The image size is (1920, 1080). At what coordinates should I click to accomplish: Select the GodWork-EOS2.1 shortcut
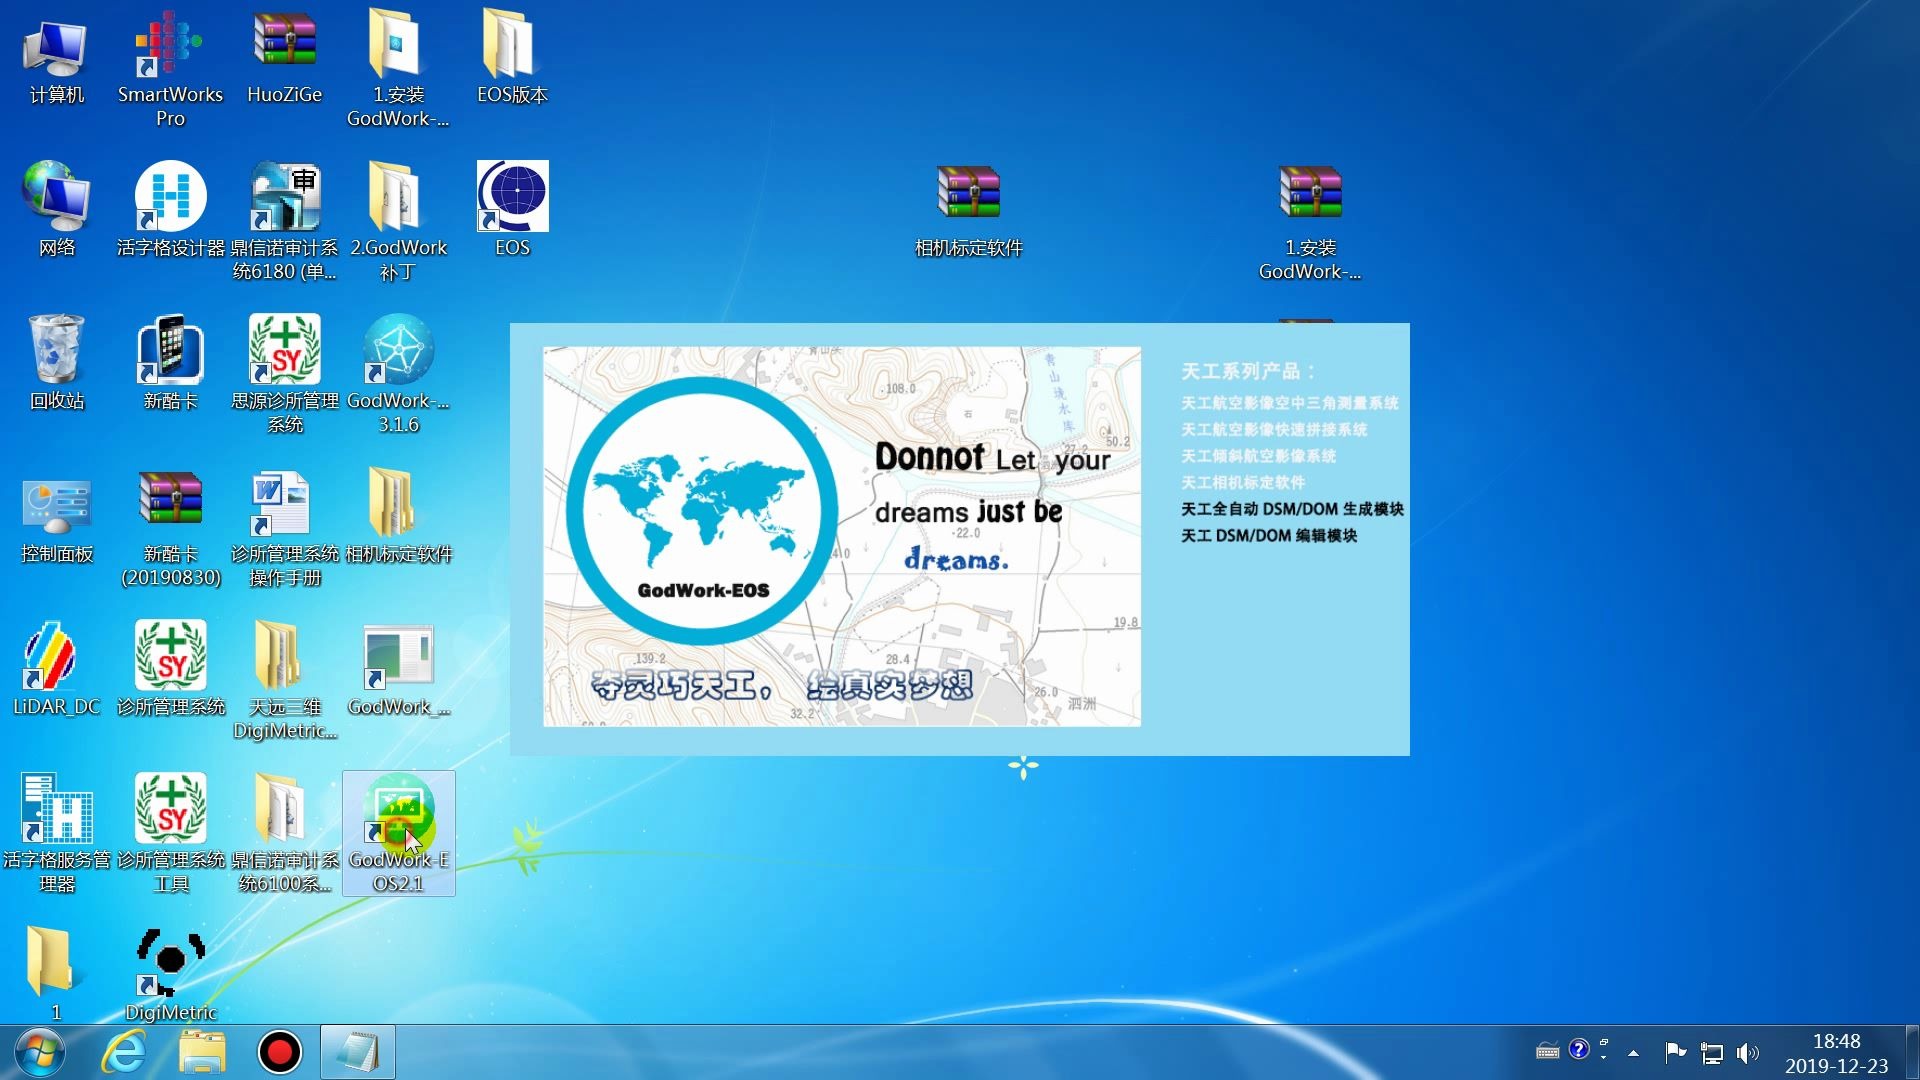click(x=398, y=835)
